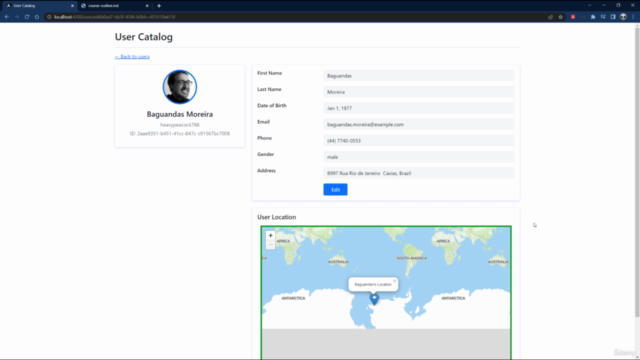Zoom out on the map with the minus control

click(270, 244)
